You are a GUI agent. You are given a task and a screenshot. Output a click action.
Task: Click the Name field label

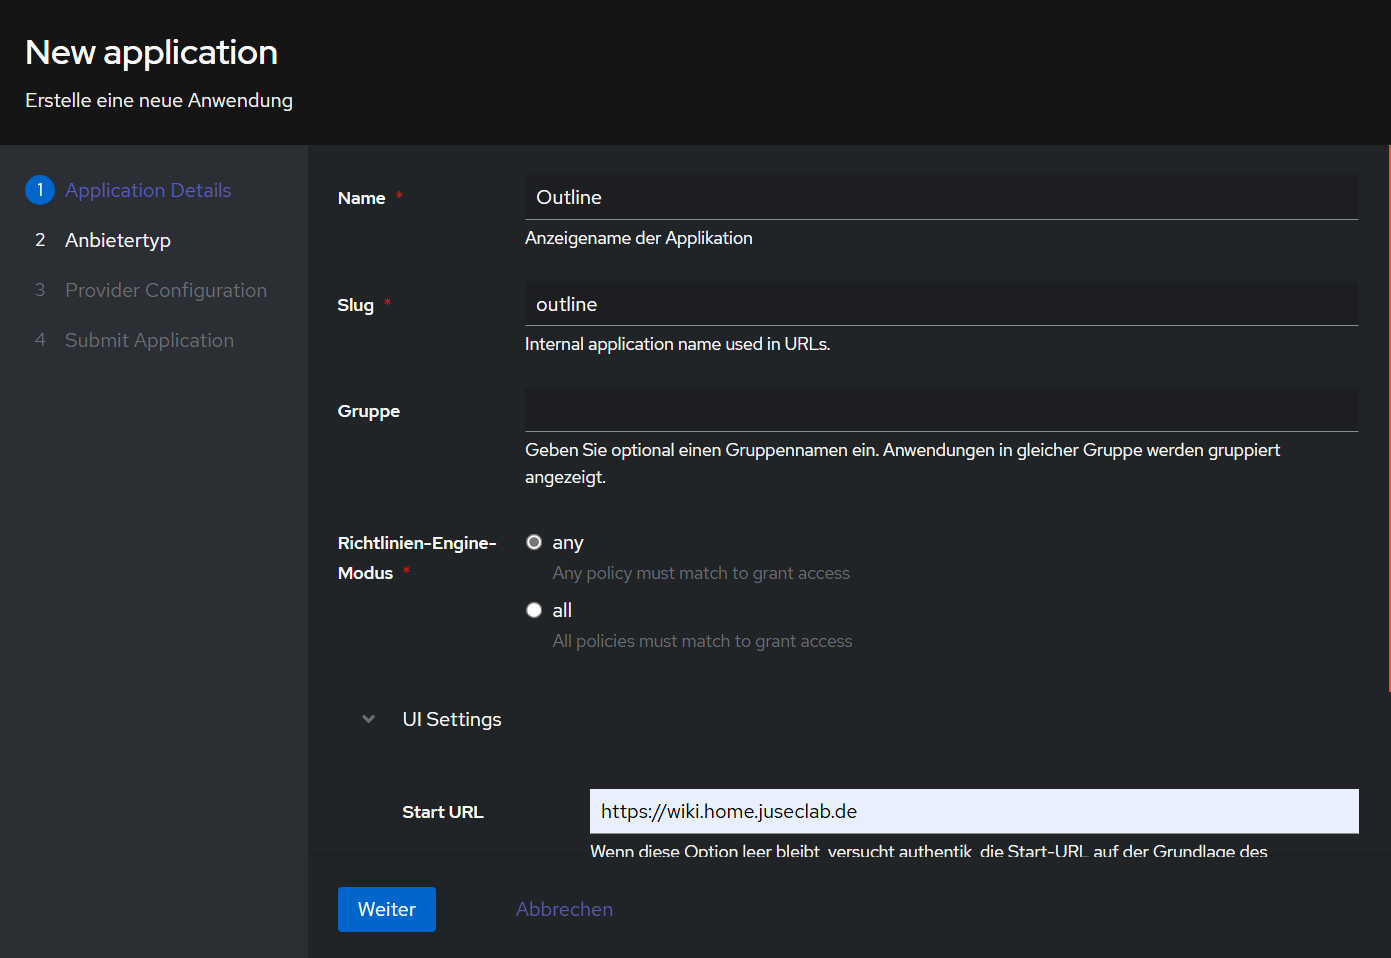tap(361, 198)
